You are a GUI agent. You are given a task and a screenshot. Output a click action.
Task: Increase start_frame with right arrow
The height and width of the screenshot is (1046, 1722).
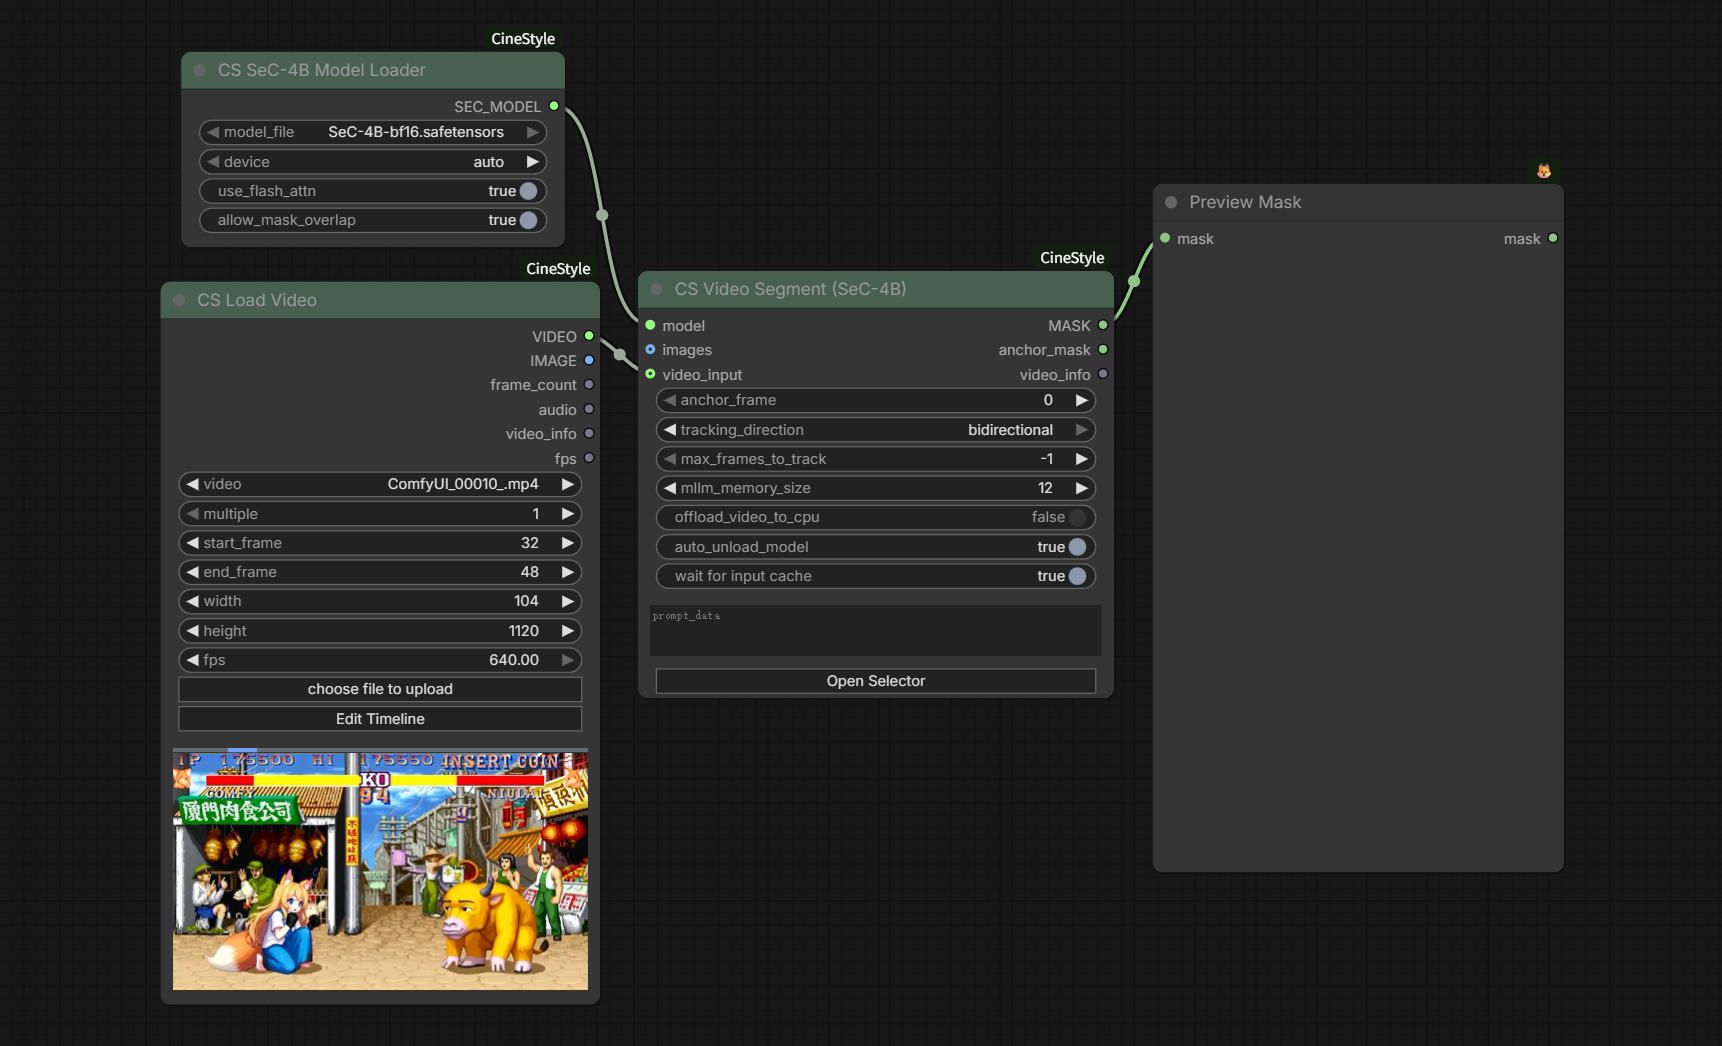point(567,543)
